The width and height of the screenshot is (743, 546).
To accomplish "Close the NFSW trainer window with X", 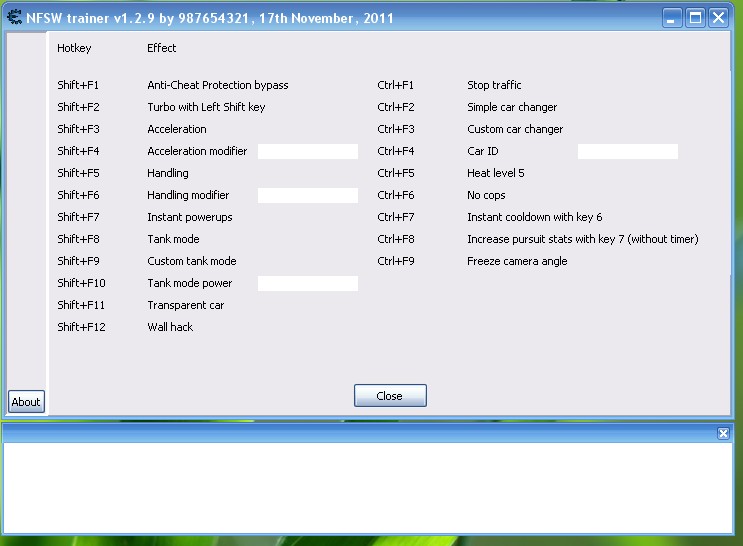I will point(718,18).
